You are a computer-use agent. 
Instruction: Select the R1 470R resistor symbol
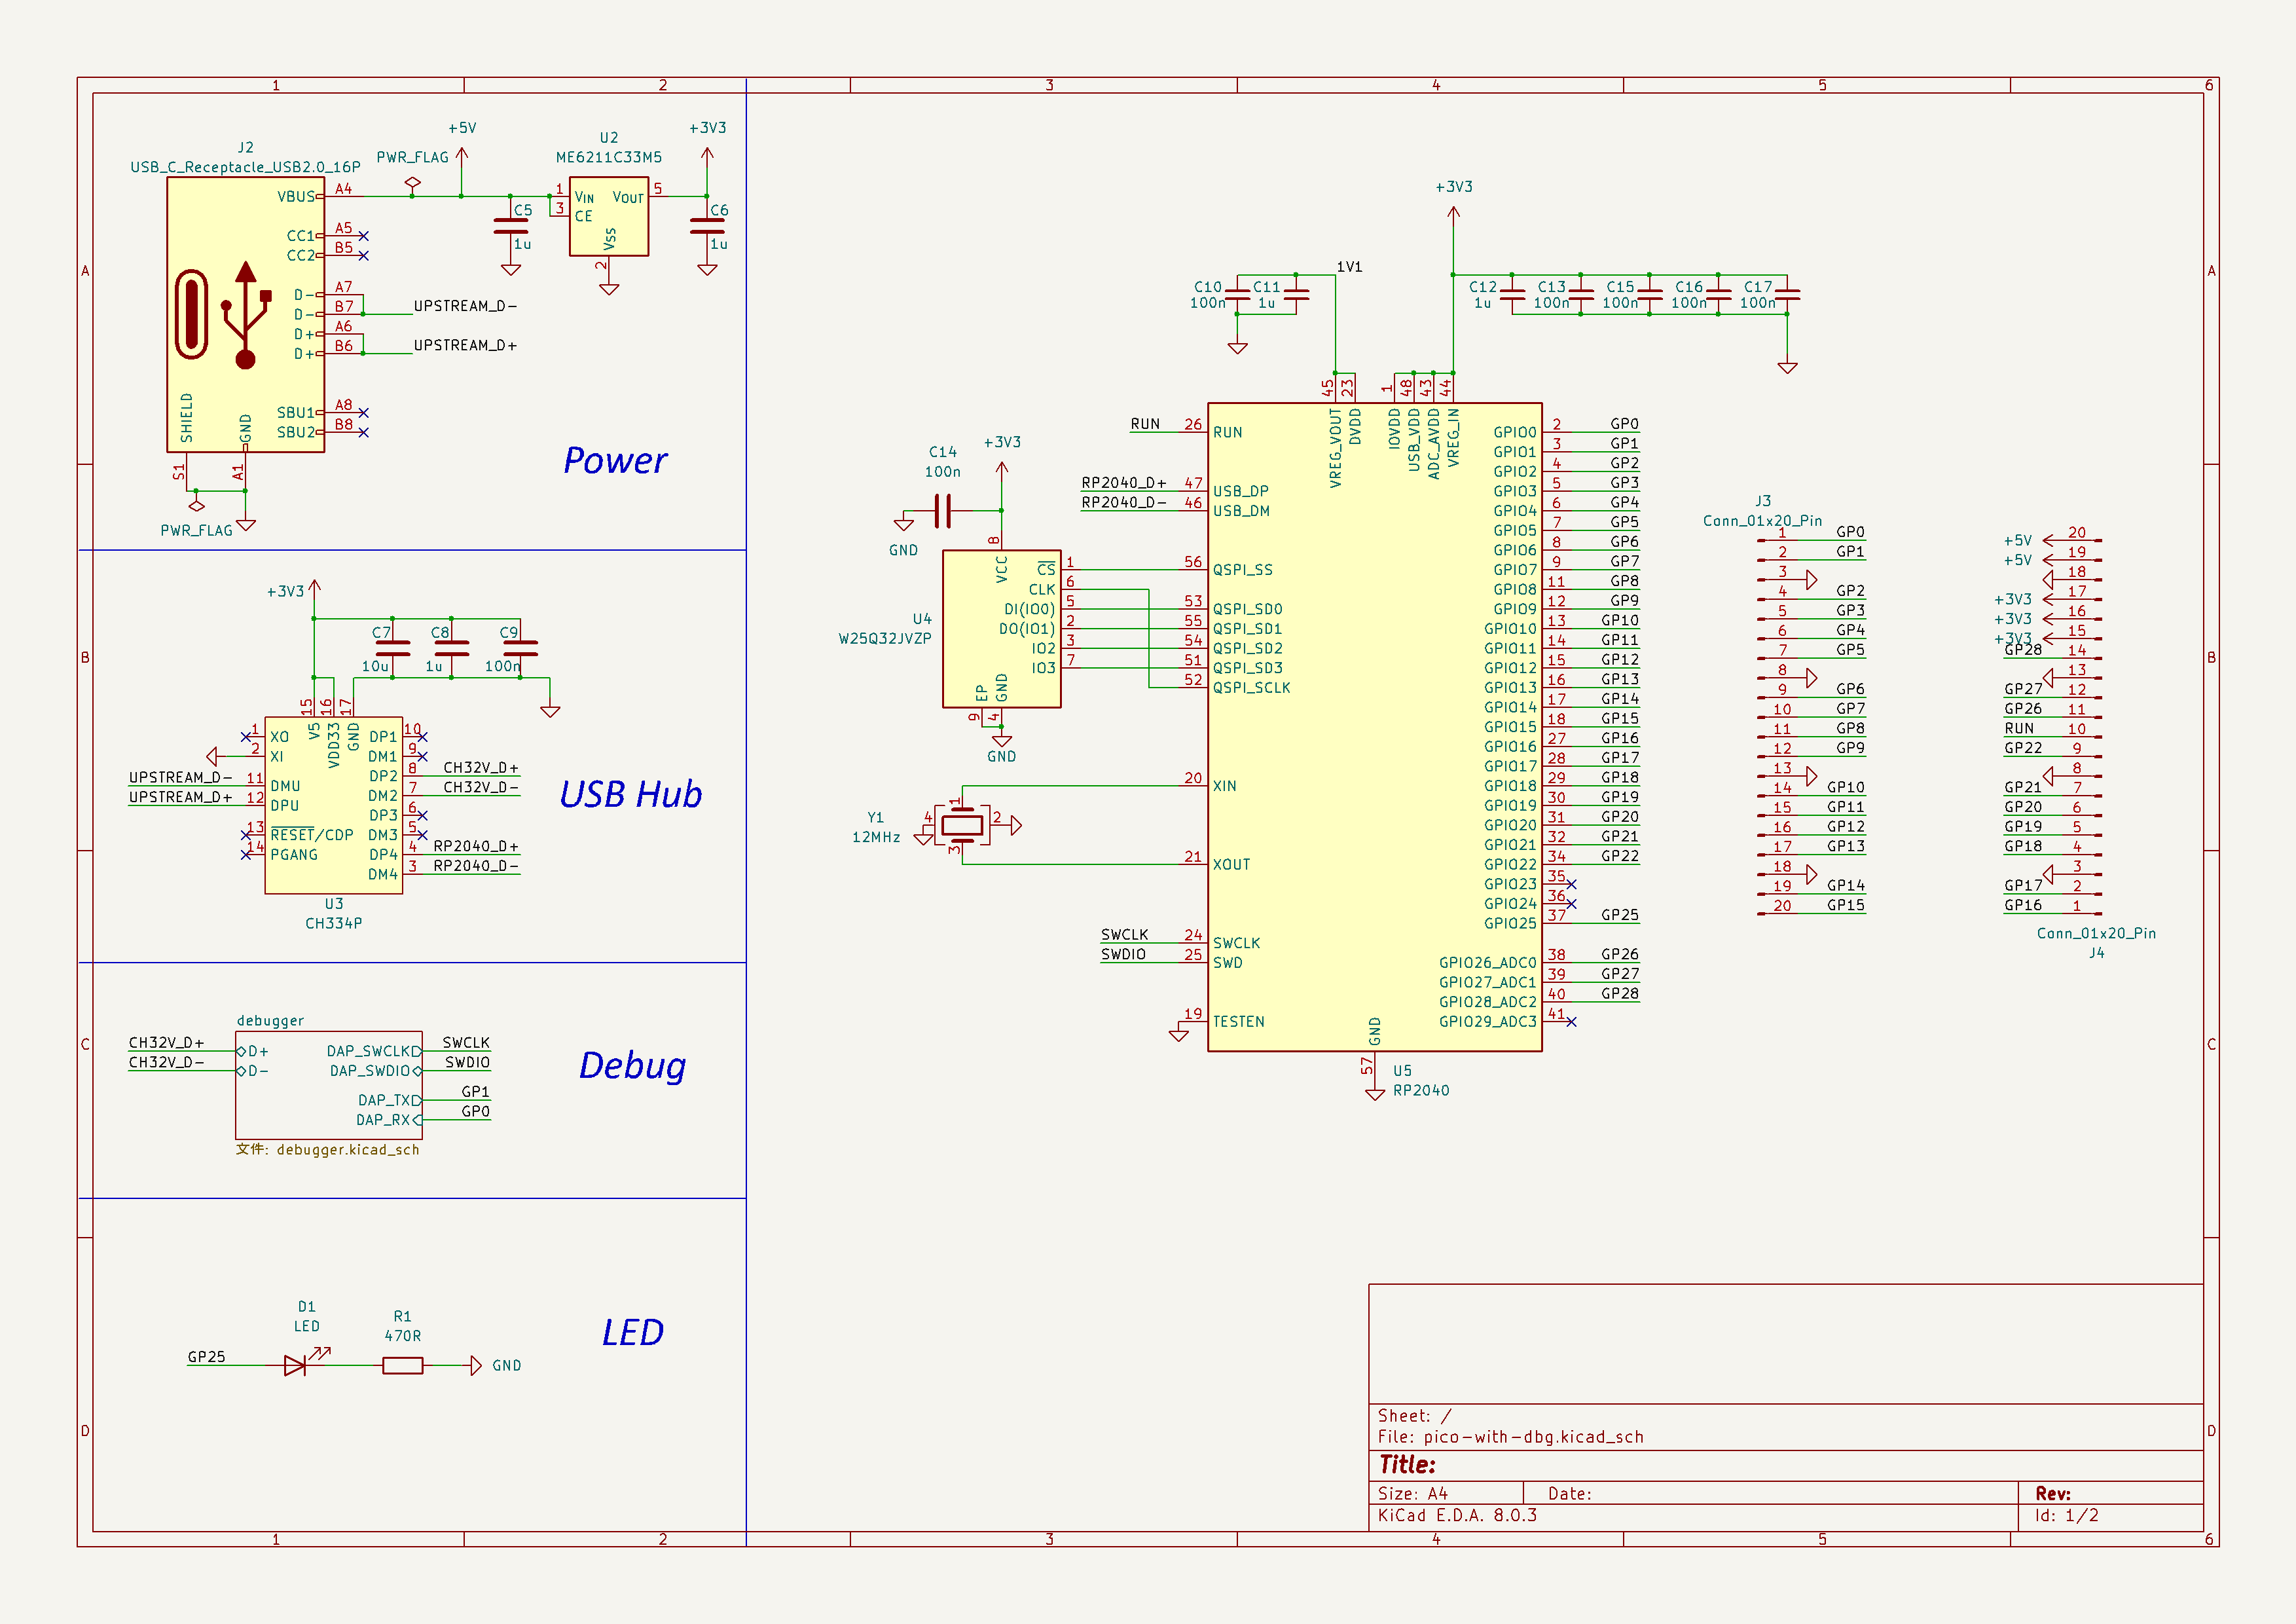pos(402,1365)
